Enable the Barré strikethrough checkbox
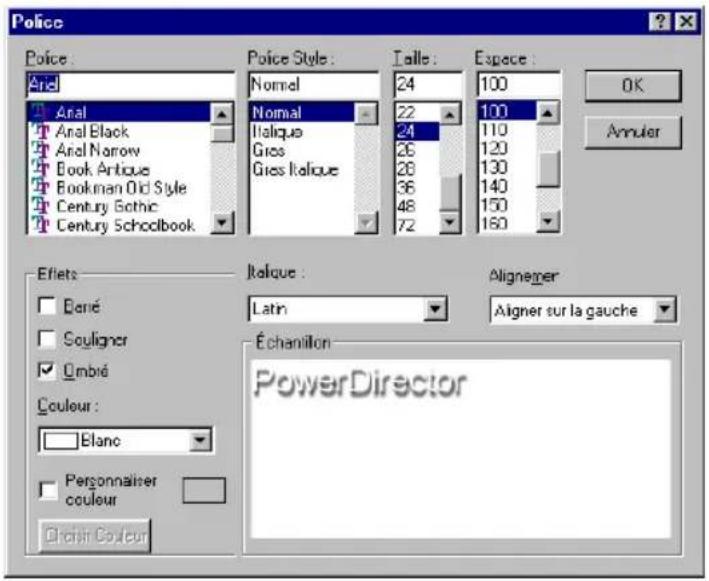The height and width of the screenshot is (581, 709). click(47, 306)
